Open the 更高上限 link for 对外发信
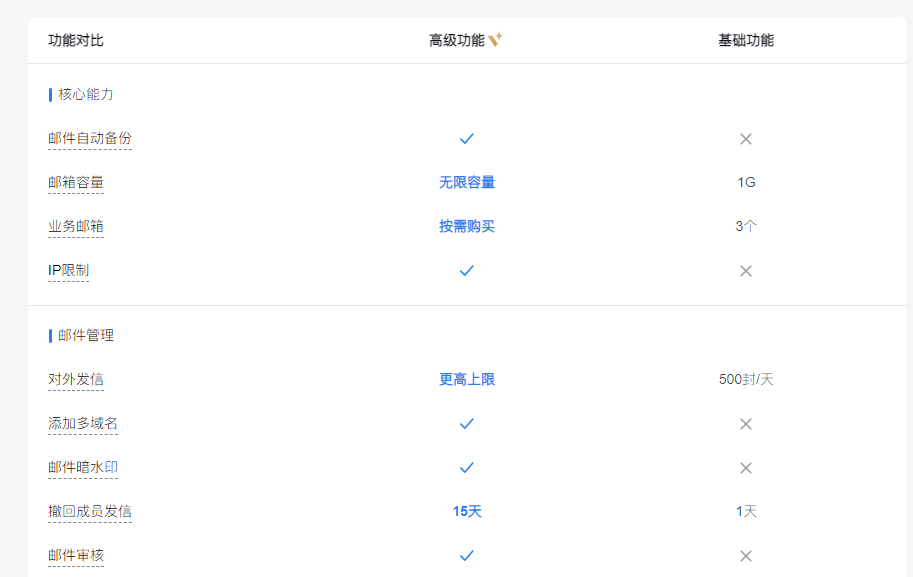This screenshot has width=913, height=577. click(x=466, y=379)
